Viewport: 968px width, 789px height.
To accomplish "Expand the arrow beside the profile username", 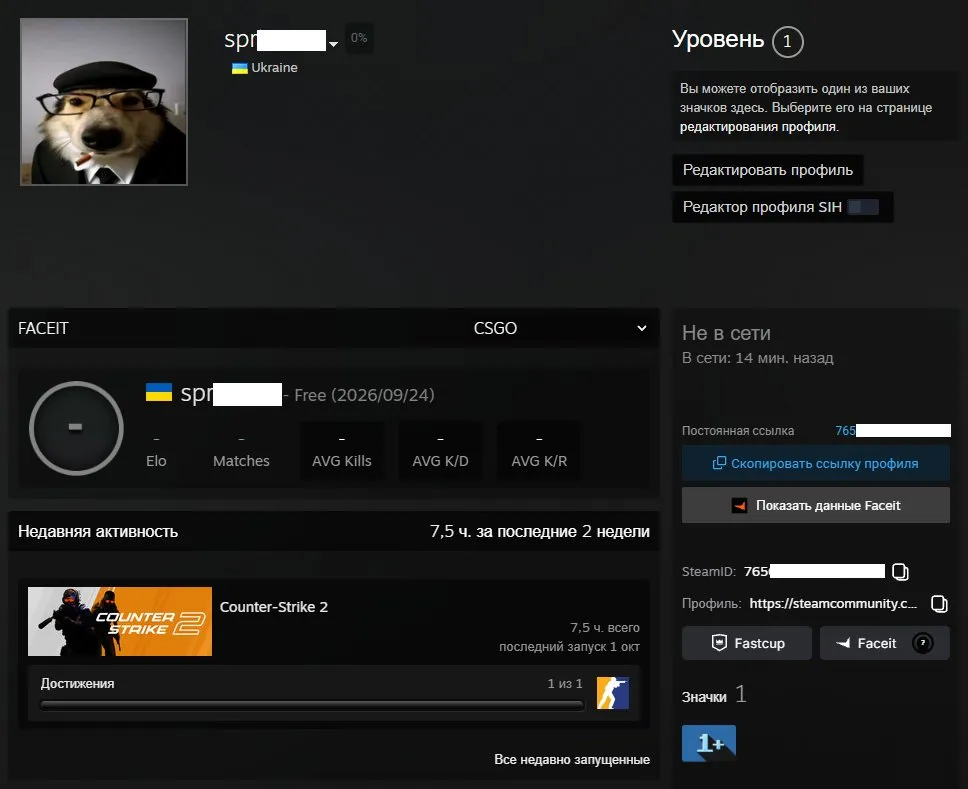I will click(x=333, y=44).
